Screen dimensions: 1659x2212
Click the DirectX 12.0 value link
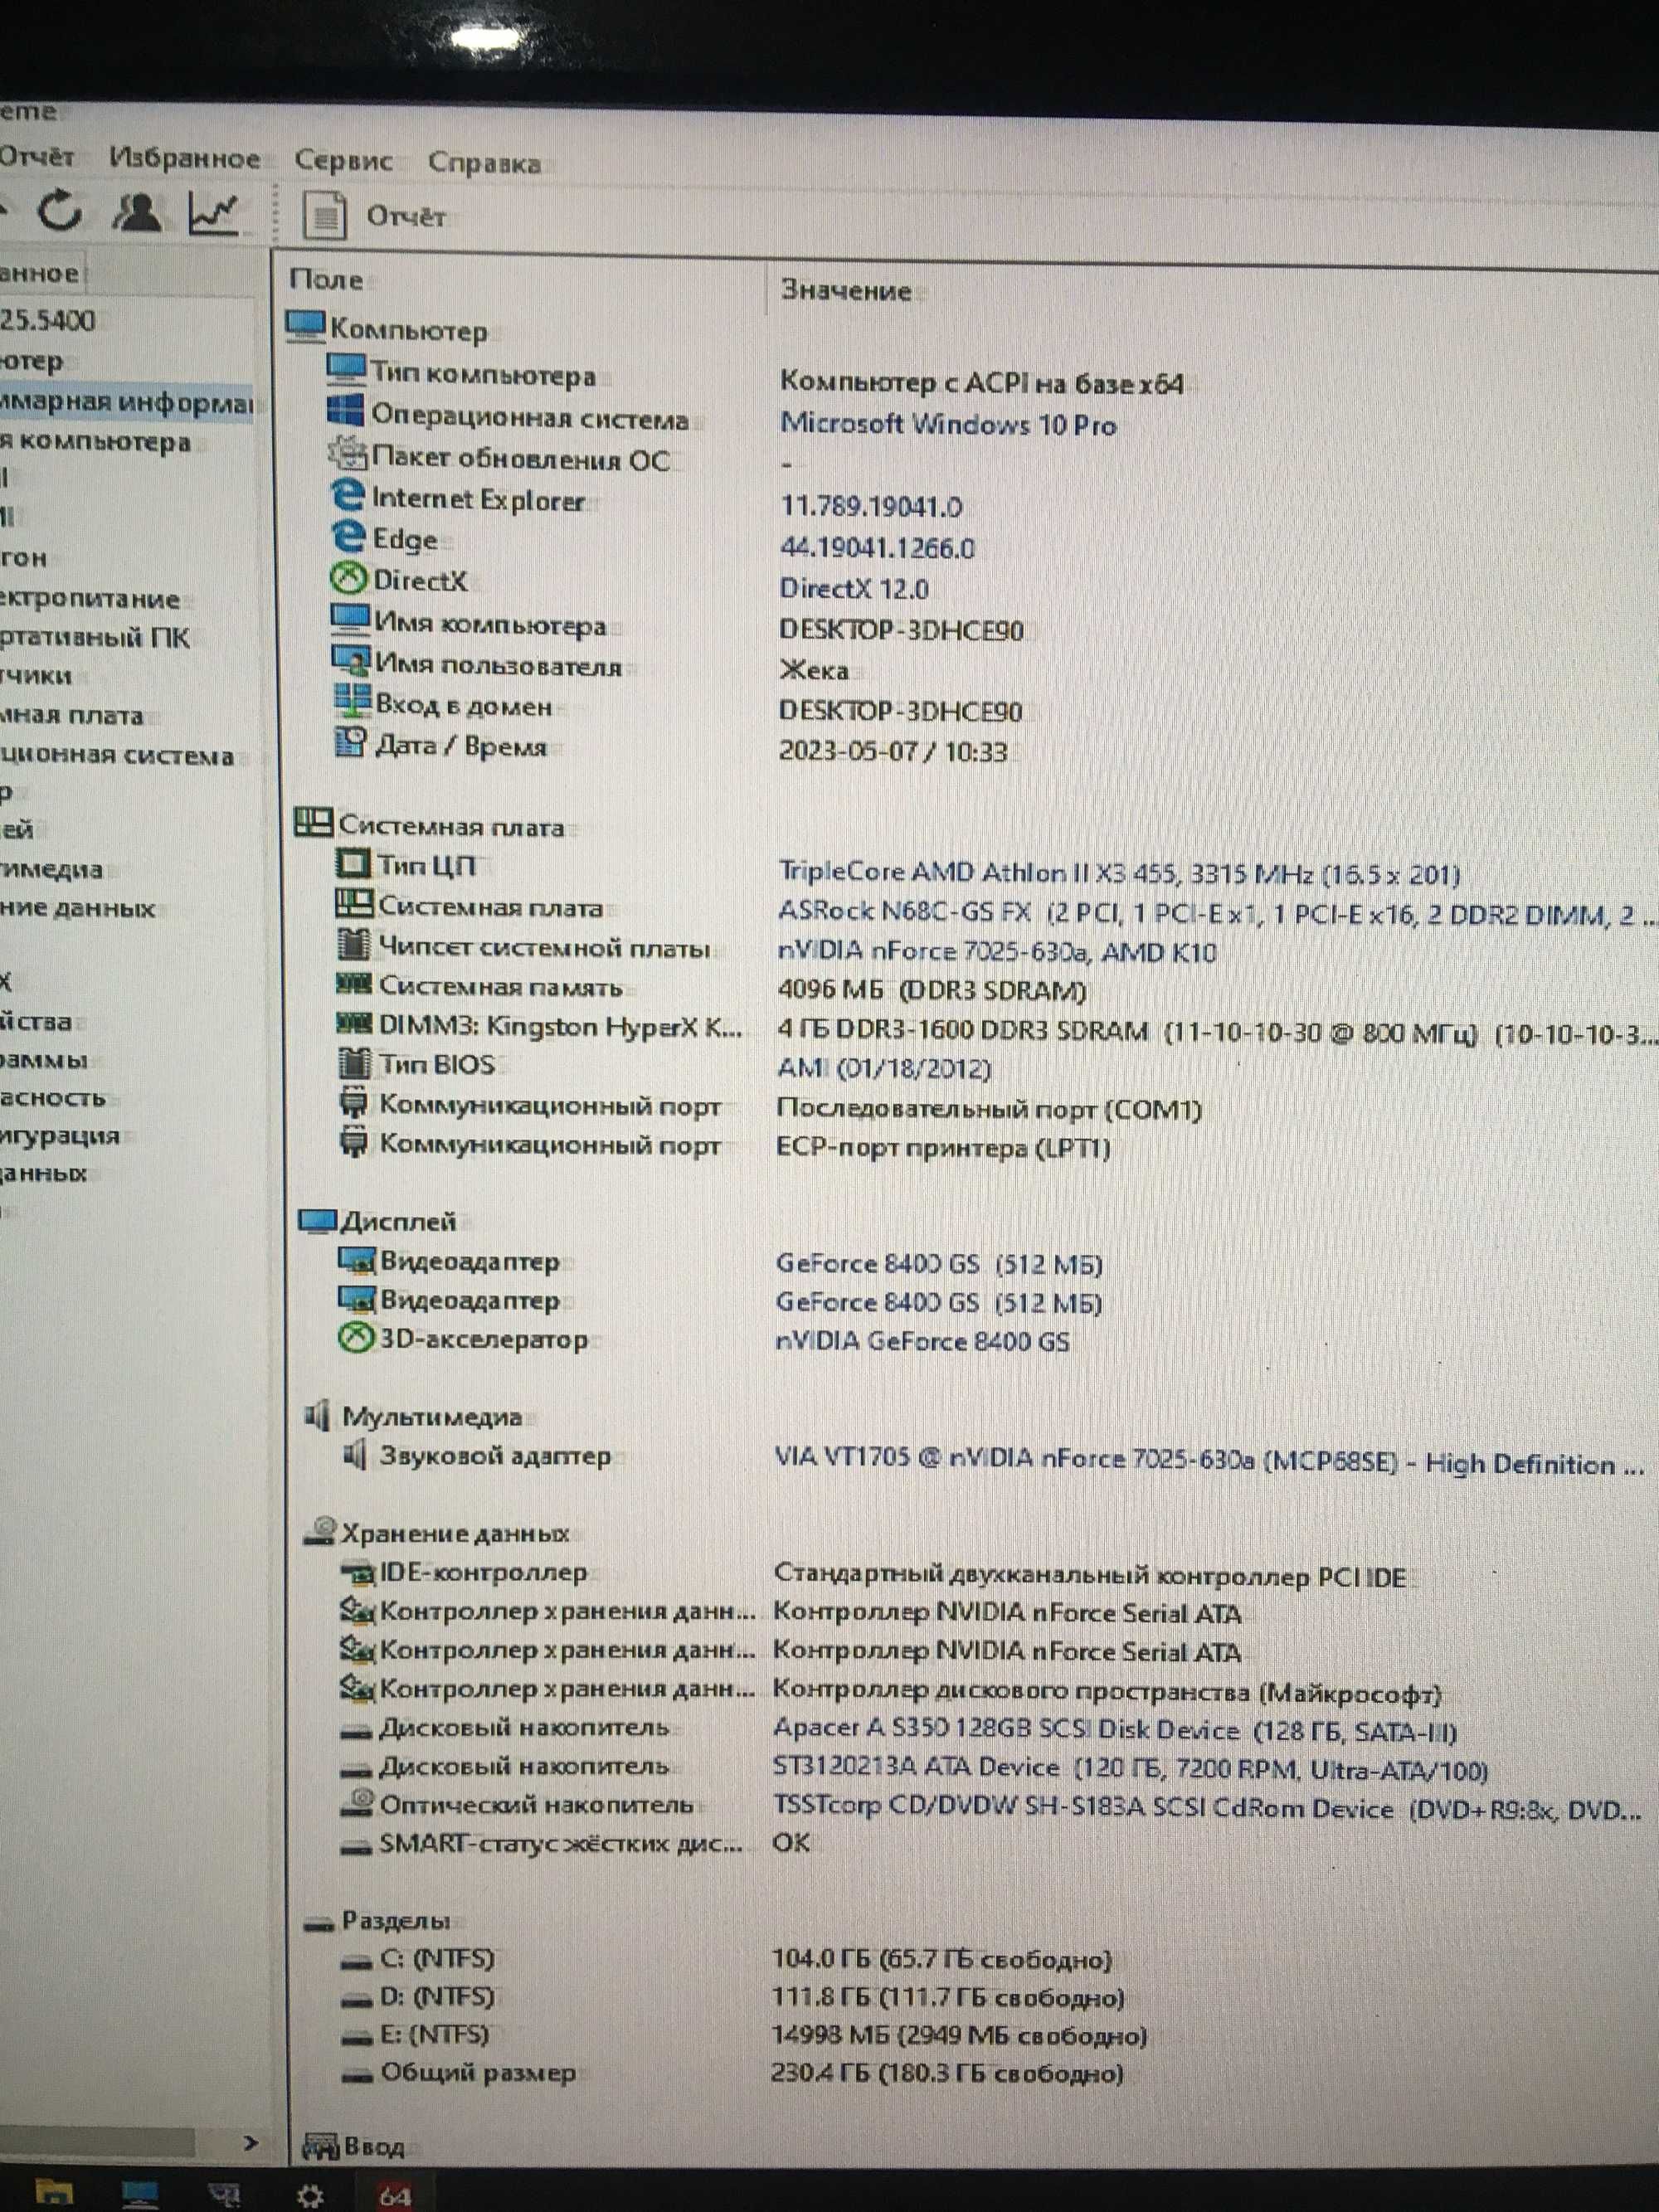pos(854,588)
